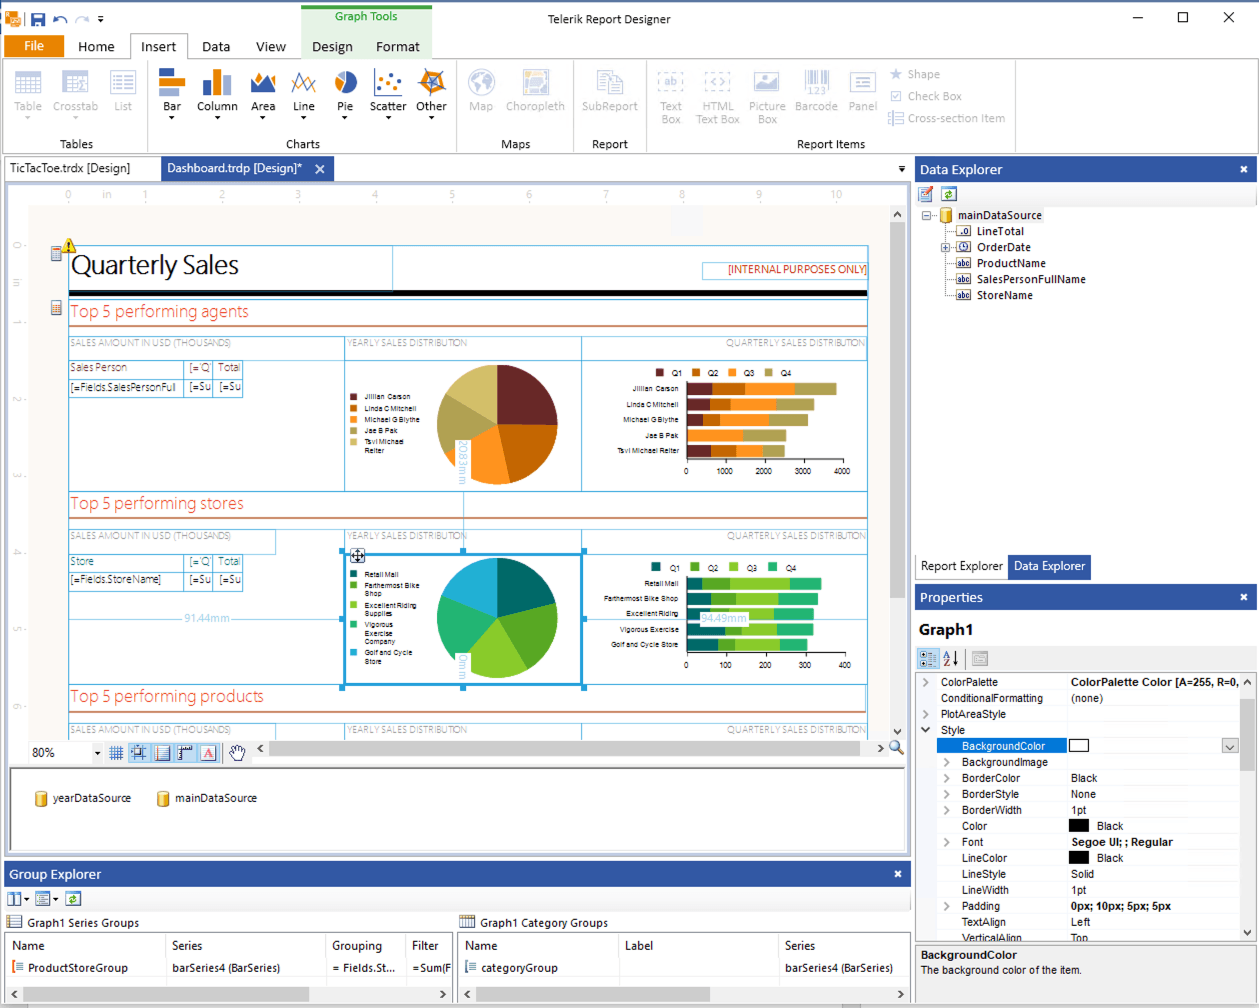Select the pan hand tool
This screenshot has height=1008, width=1259.
[x=237, y=752]
